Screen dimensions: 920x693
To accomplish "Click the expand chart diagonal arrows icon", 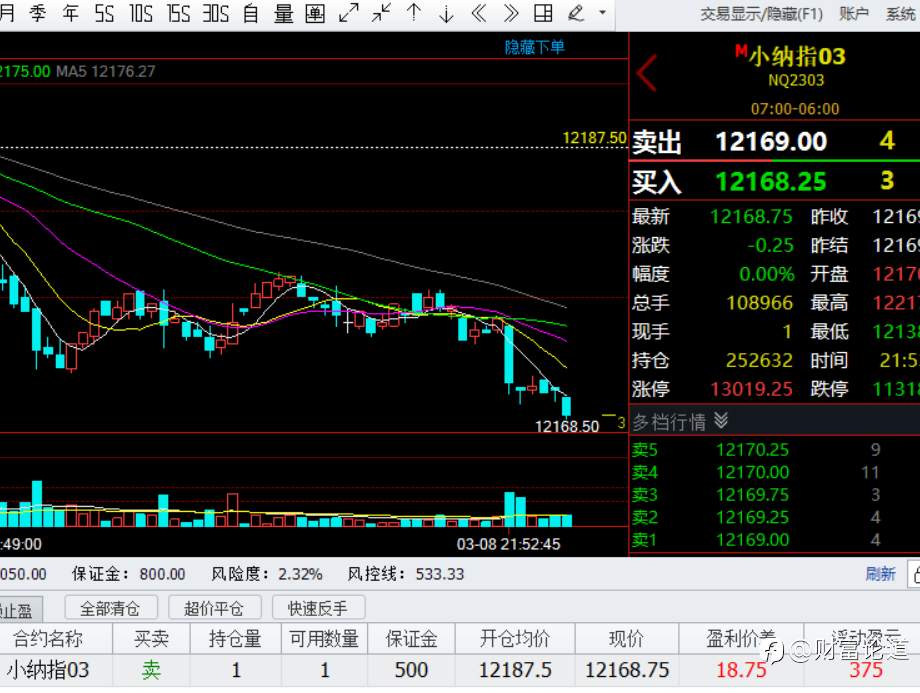I will (349, 13).
